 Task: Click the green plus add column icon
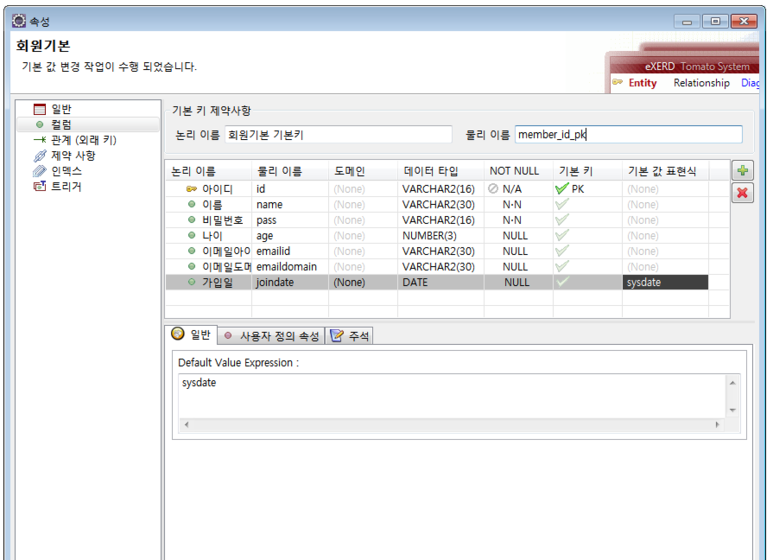click(742, 171)
